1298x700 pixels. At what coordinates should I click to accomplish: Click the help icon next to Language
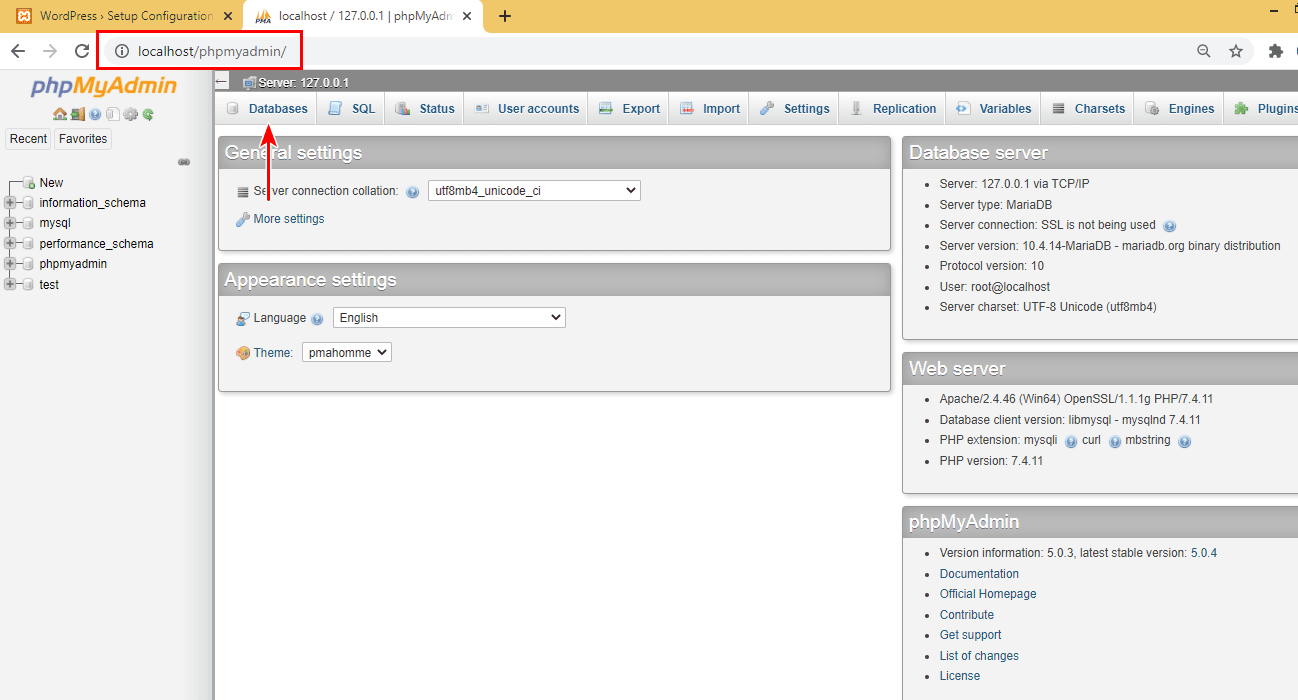pyautogui.click(x=317, y=319)
